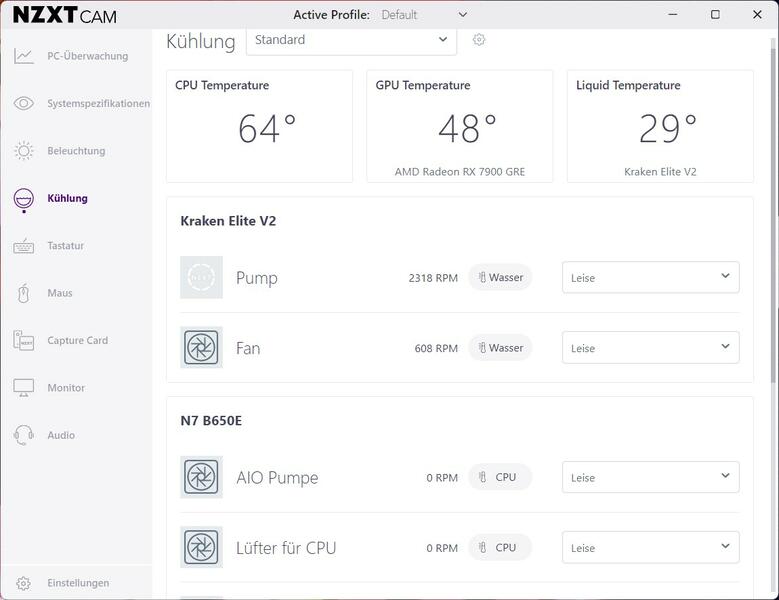Open cooling profile gear settings icon
This screenshot has height=600, width=779.
point(479,40)
